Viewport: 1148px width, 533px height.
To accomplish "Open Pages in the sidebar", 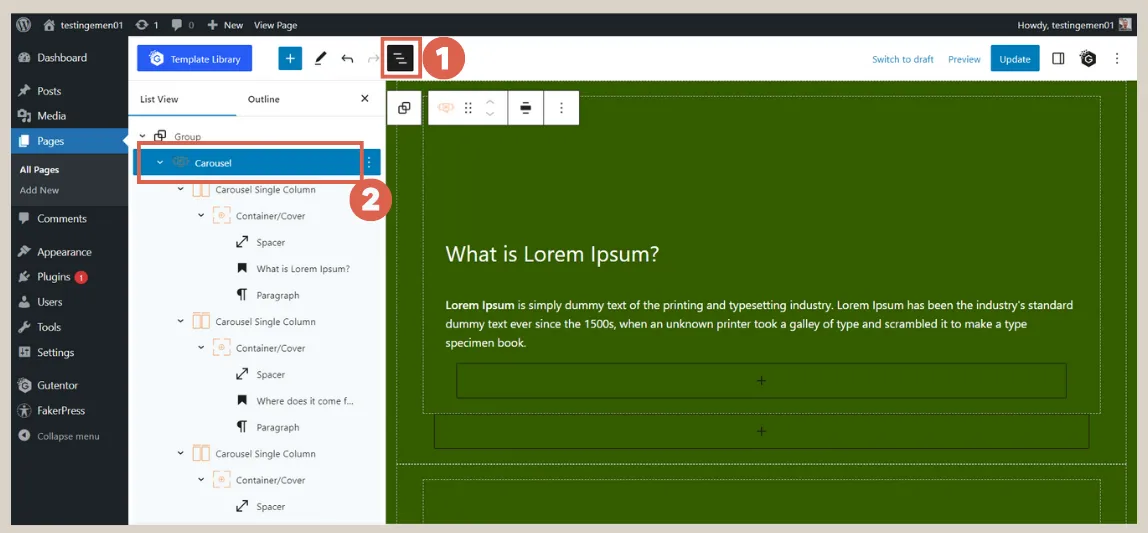I will (70, 141).
